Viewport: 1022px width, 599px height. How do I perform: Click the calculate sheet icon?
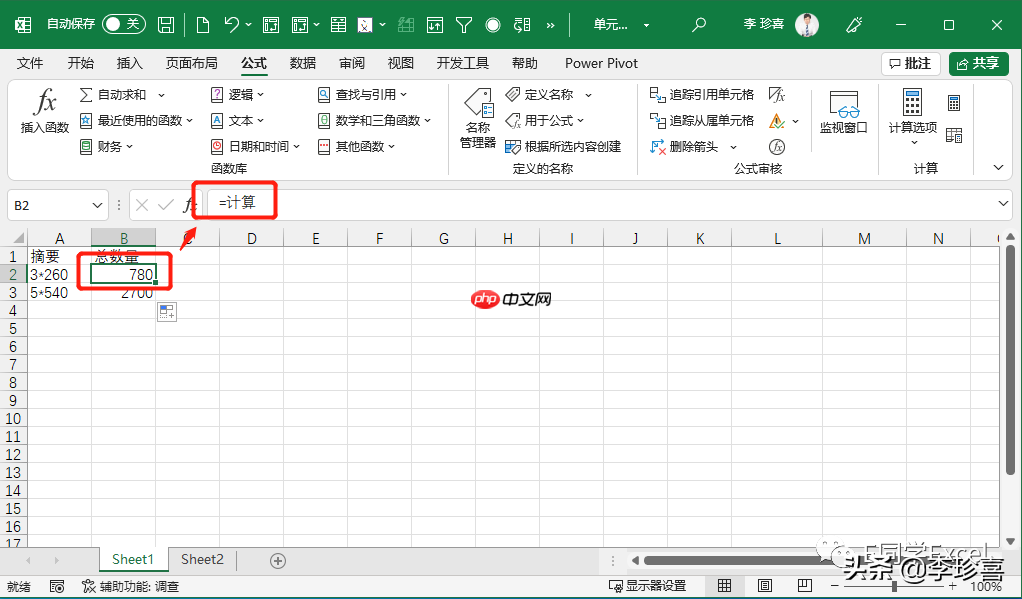point(954,135)
